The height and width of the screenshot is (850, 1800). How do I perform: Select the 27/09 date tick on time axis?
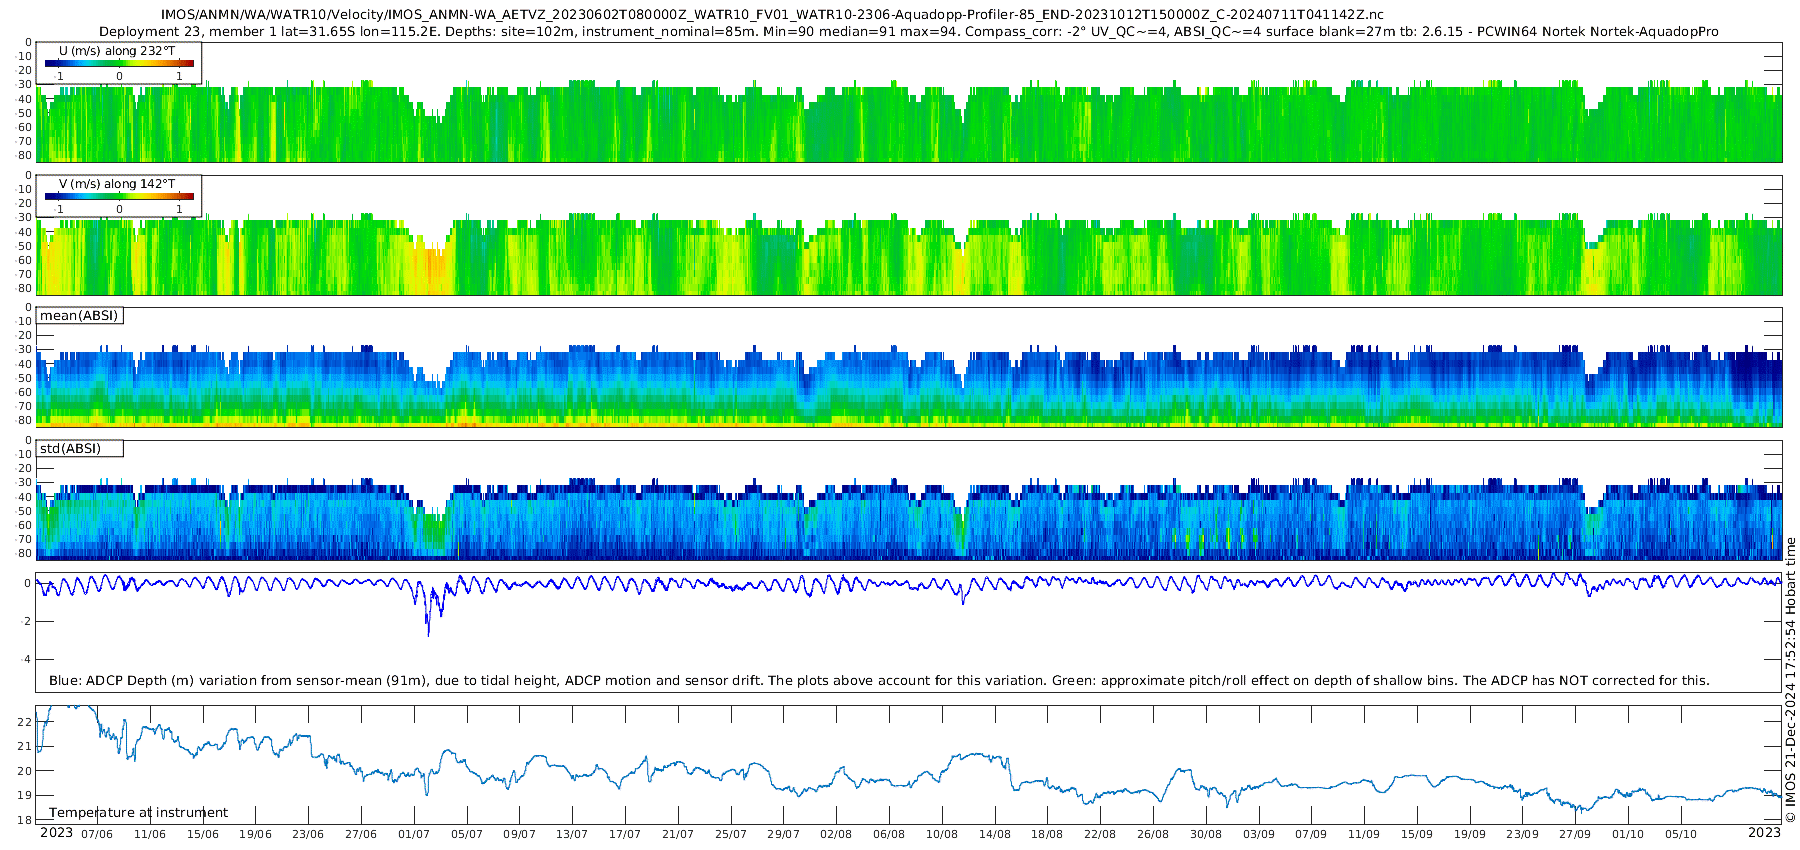coord(1575,834)
